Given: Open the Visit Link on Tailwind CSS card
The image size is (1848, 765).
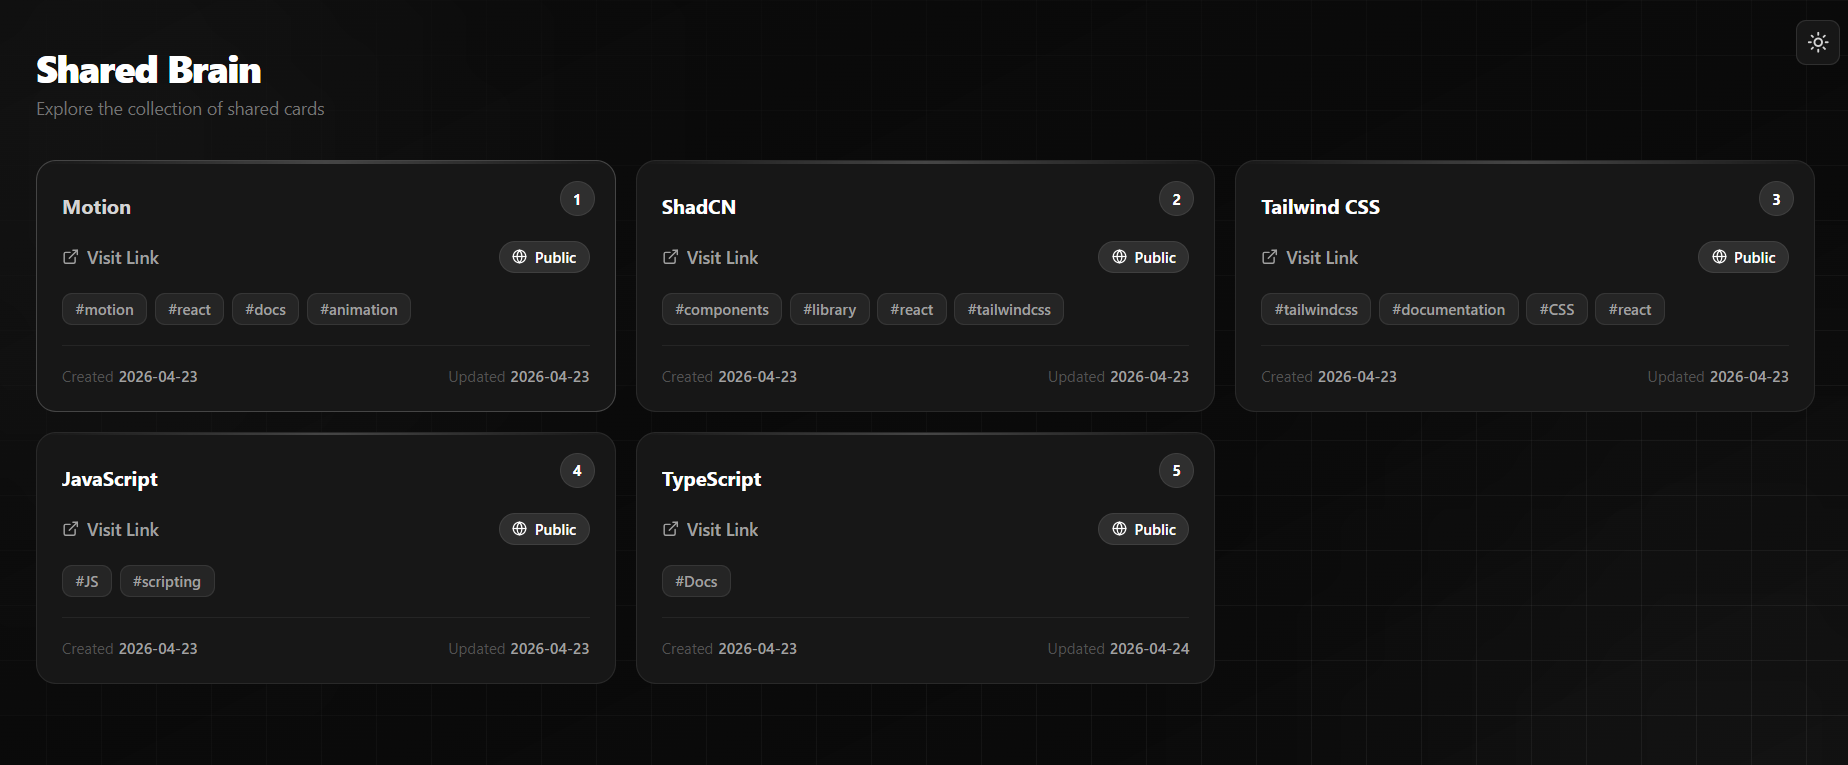Looking at the screenshot, I should 1310,257.
